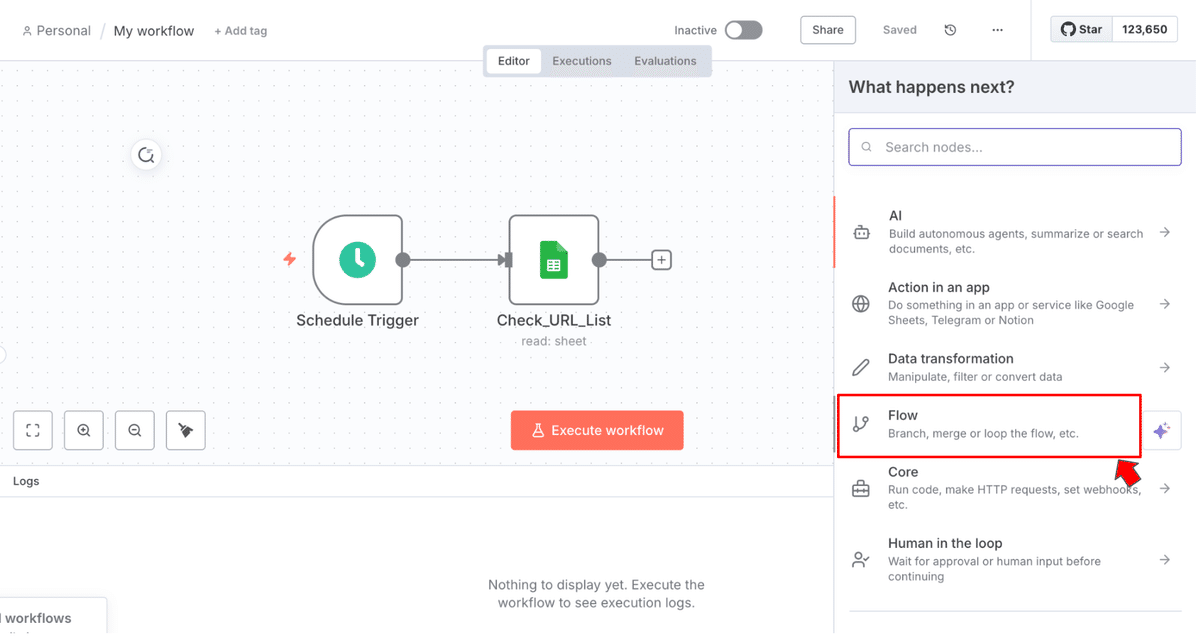The width and height of the screenshot is (1200, 639).
Task: Tidy up the workflow nodes
Action: coord(186,431)
